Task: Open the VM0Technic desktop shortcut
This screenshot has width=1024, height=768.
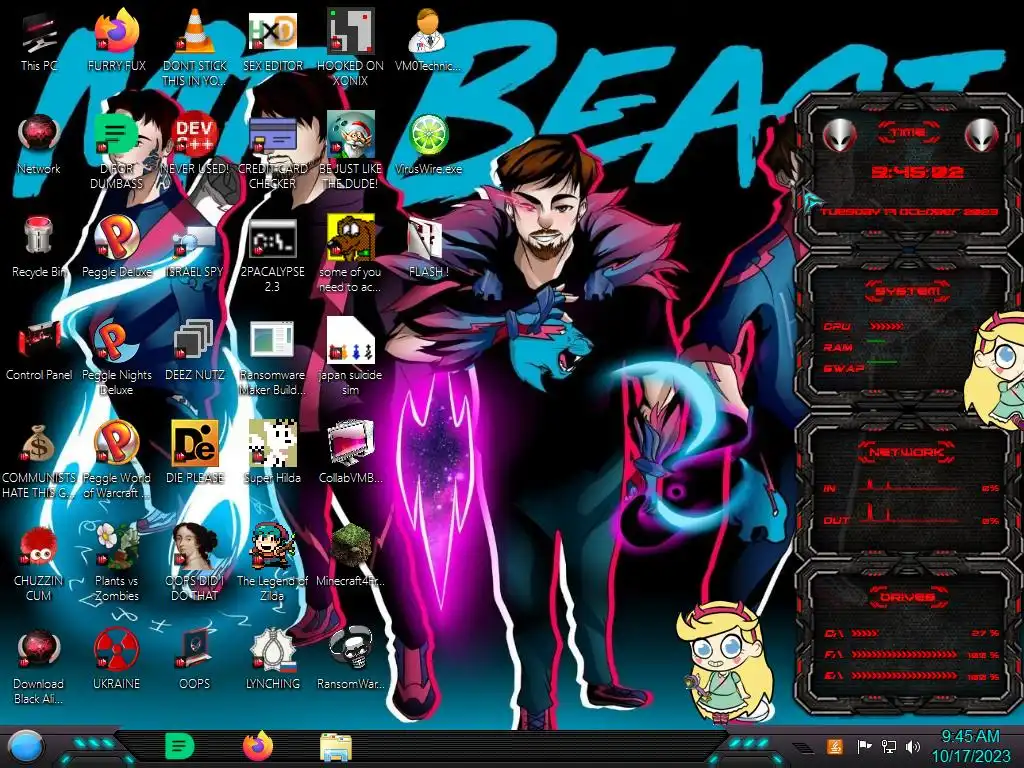Action: point(428,31)
